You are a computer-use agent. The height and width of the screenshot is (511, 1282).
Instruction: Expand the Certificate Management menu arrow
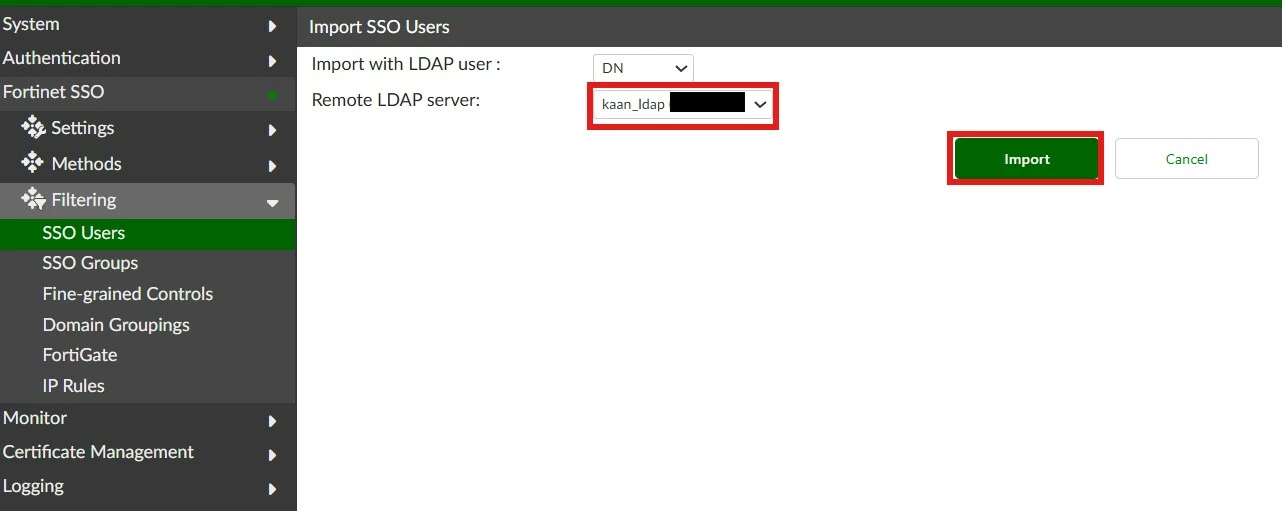point(272,455)
